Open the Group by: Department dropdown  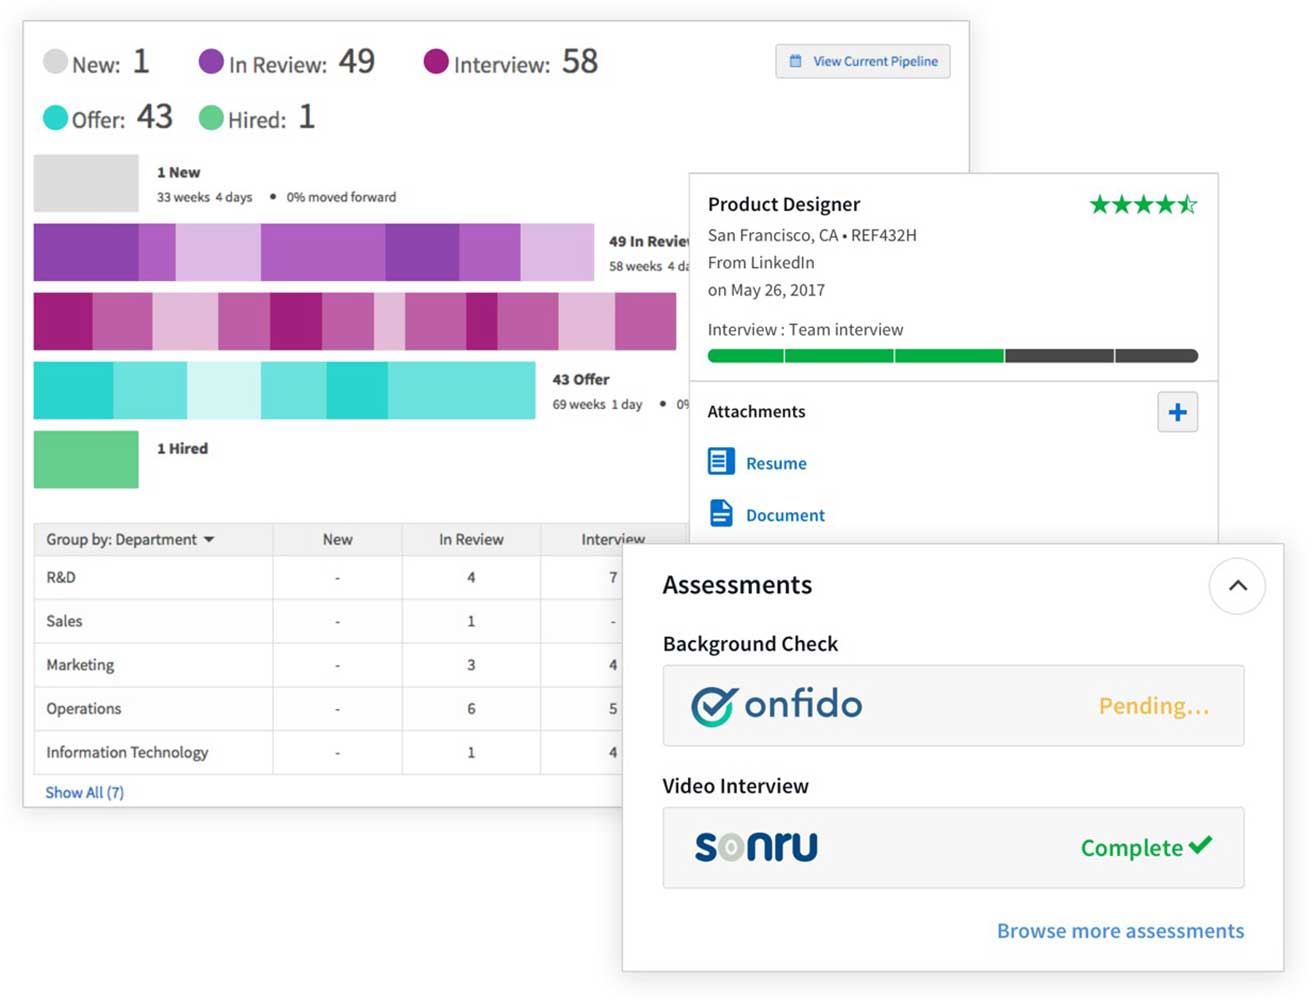[x=130, y=540]
